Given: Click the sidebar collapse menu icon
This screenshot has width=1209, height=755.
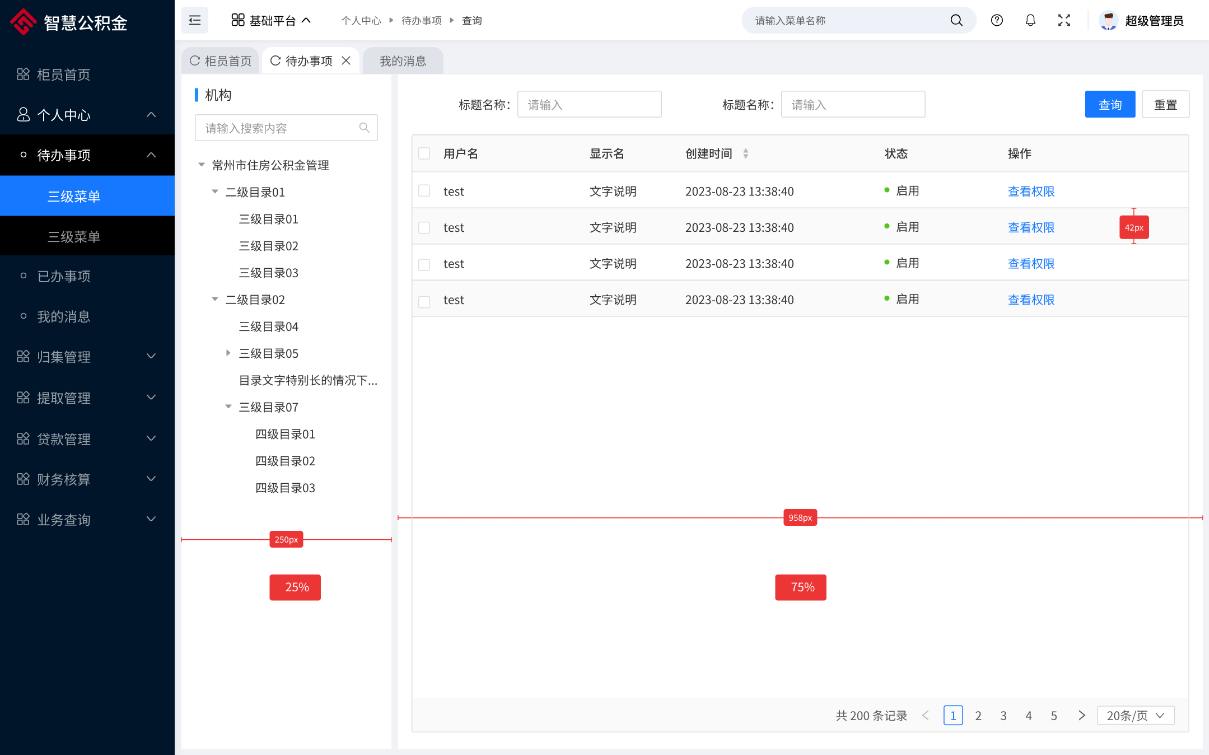Looking at the screenshot, I should tap(194, 20).
